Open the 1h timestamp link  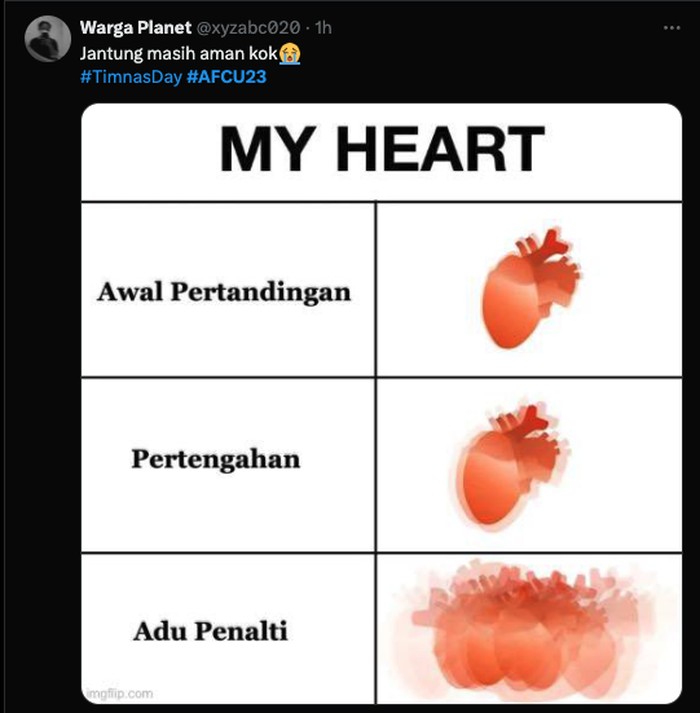click(323, 29)
